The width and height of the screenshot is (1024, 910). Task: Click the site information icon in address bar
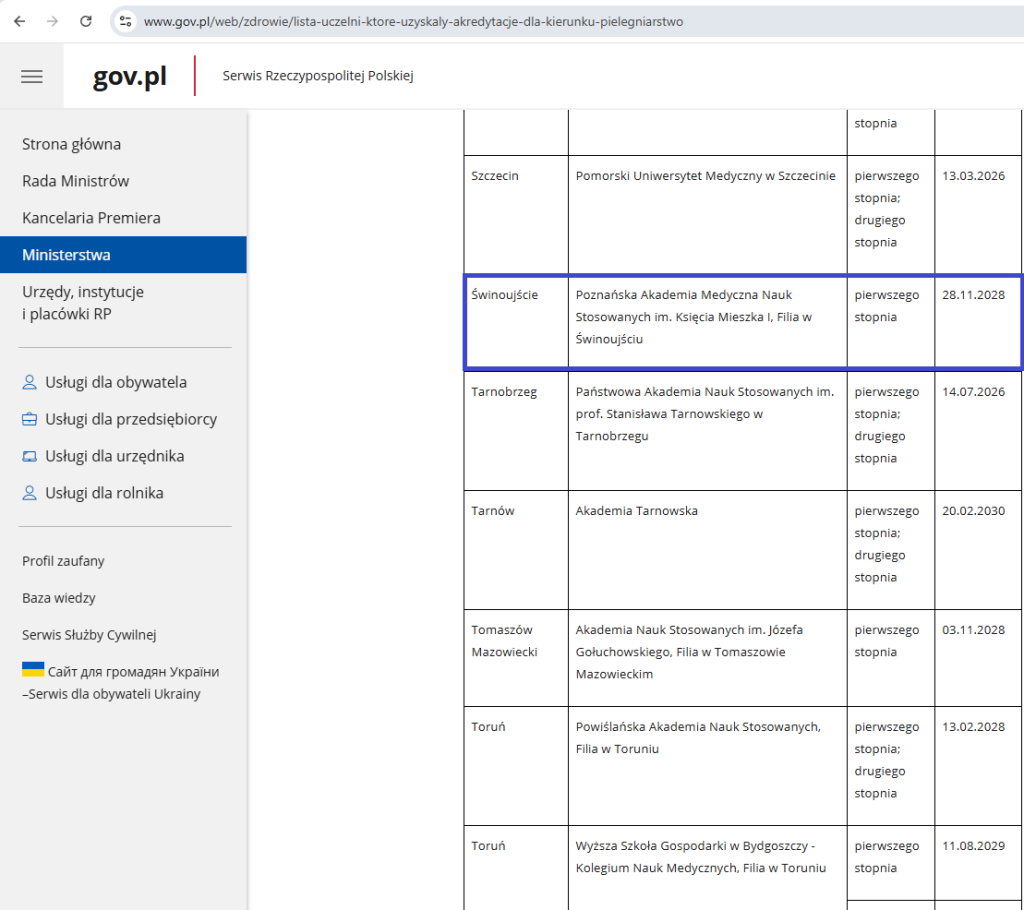(125, 21)
